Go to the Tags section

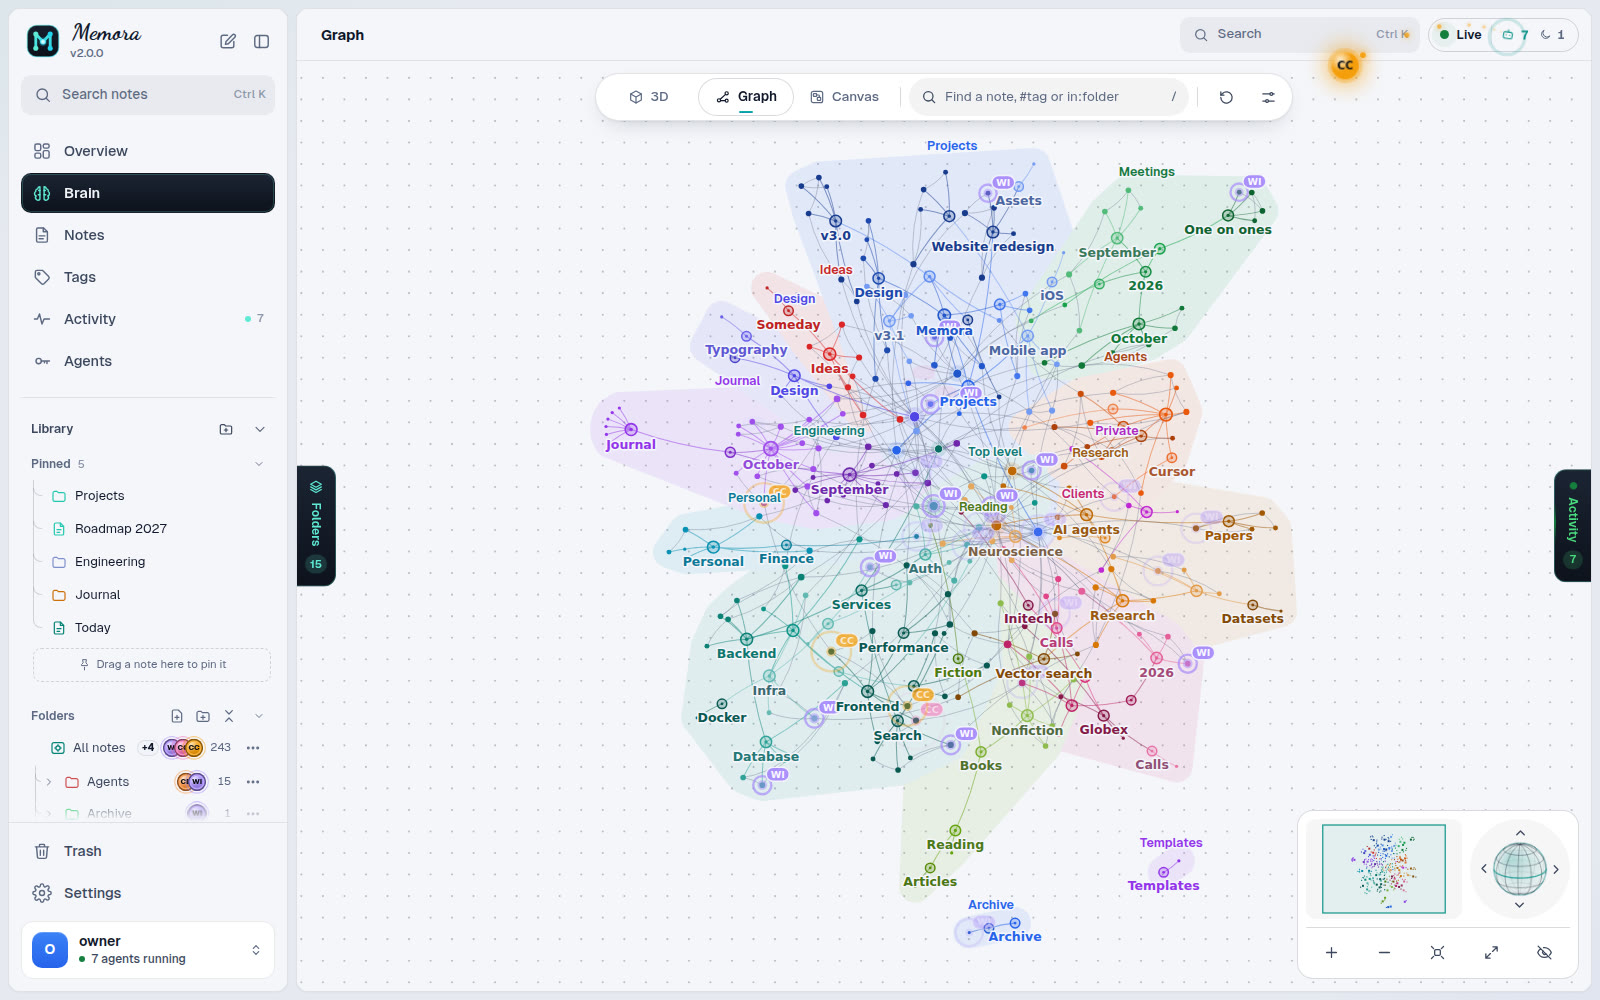[148, 277]
